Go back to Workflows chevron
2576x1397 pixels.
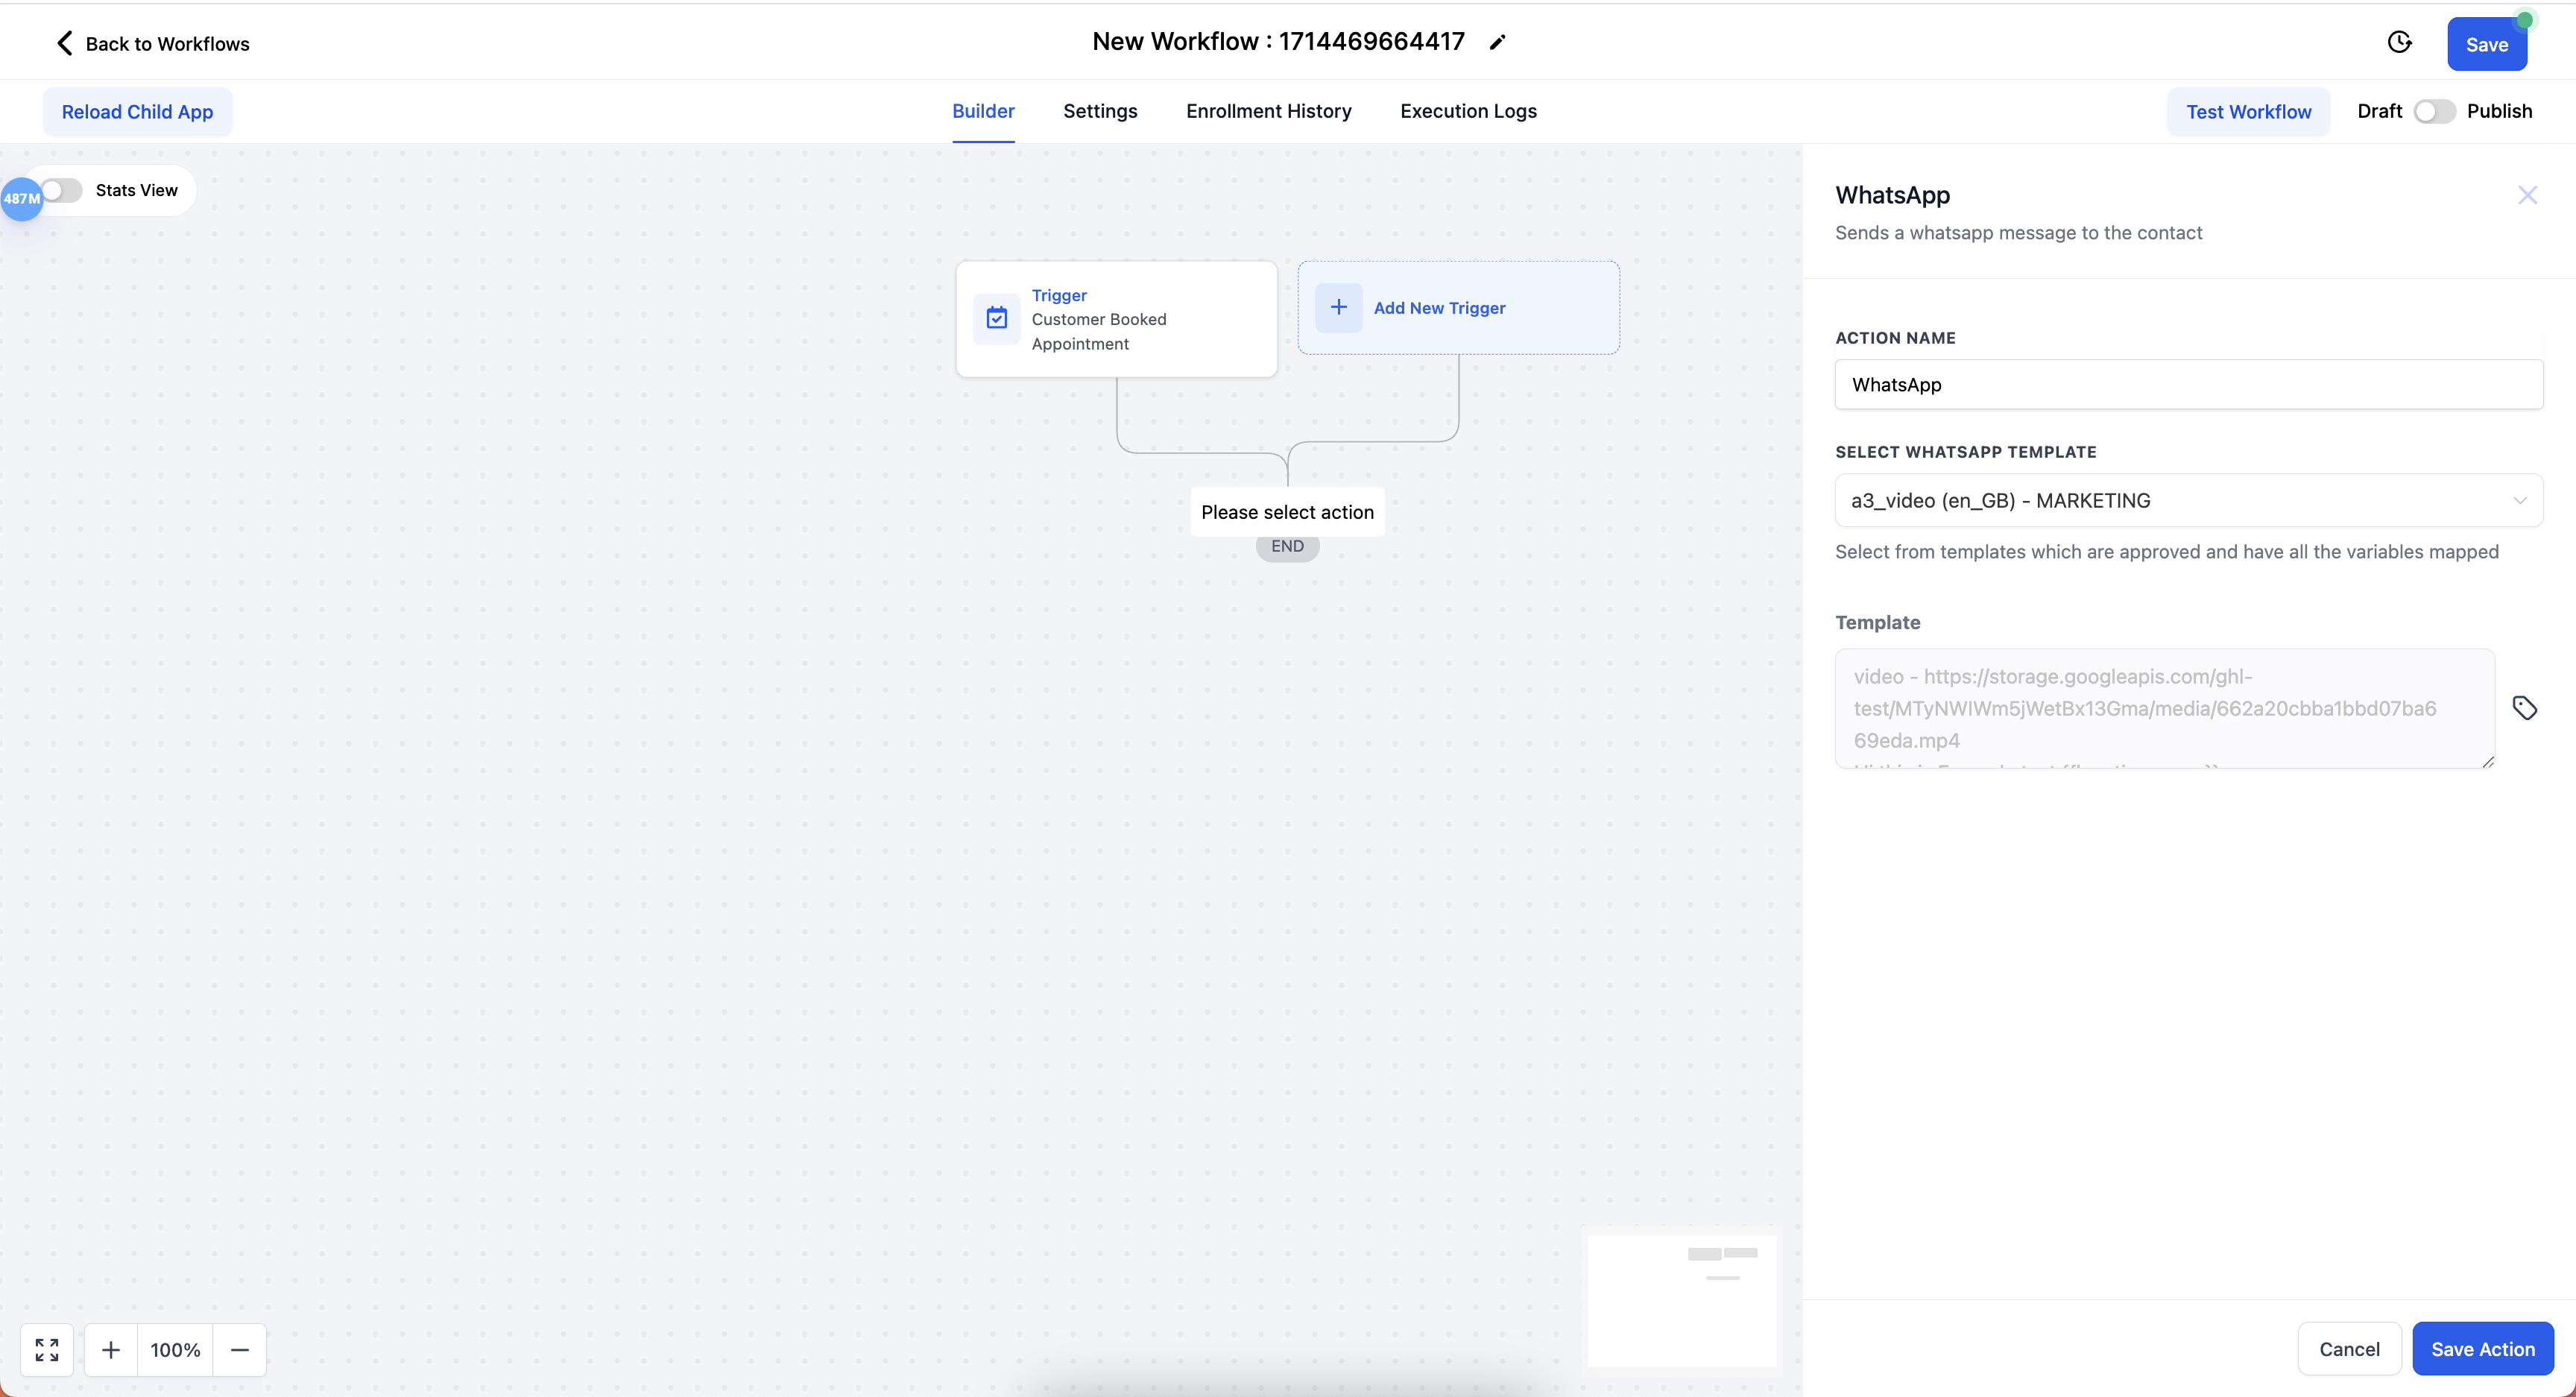[x=65, y=43]
